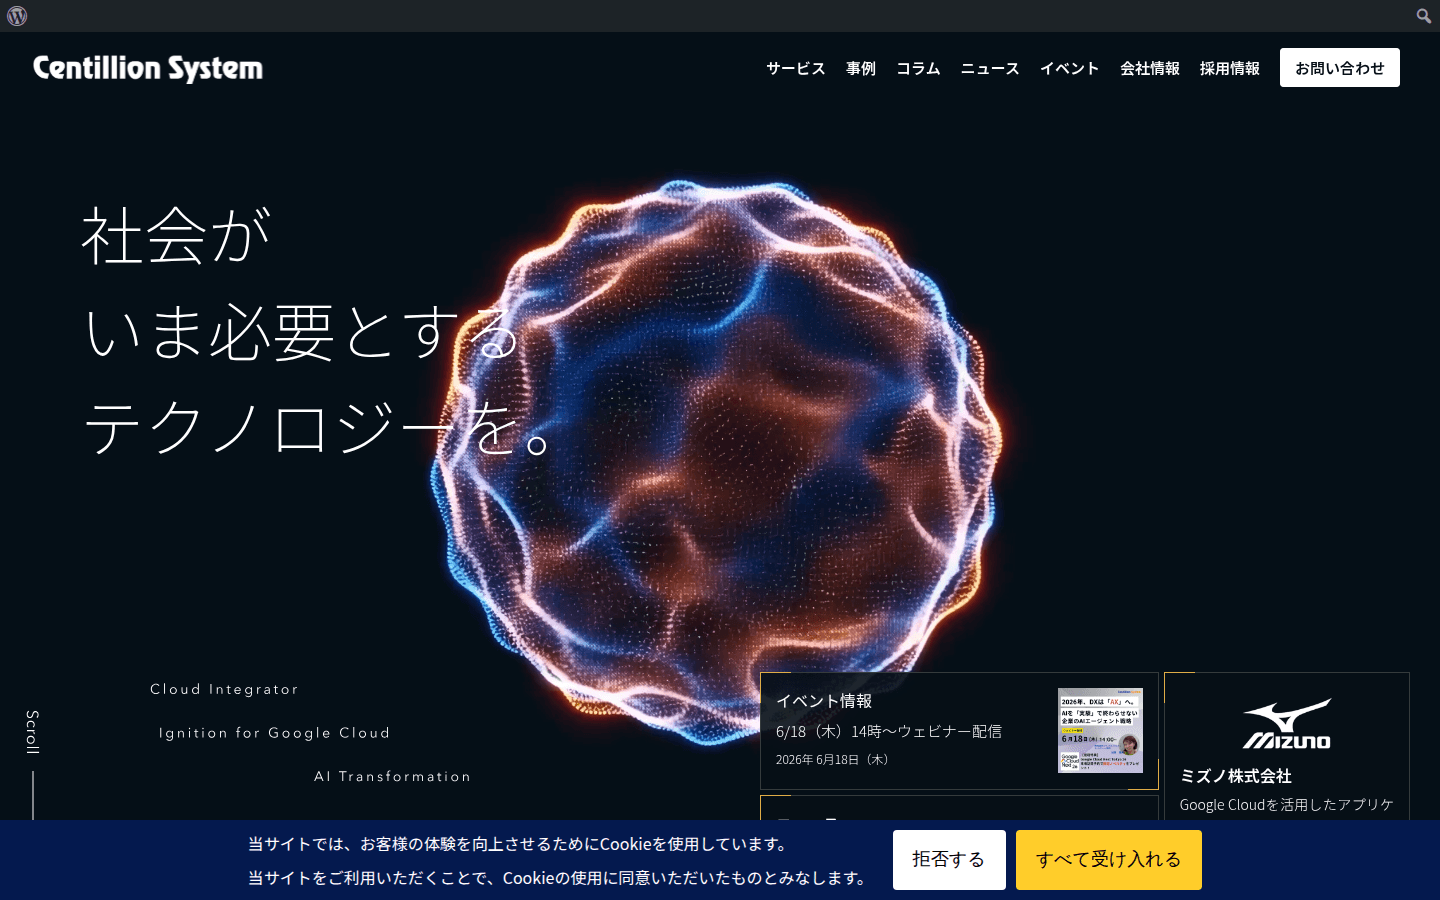Open the 採用情報 page
1440x900 pixels.
(1230, 68)
